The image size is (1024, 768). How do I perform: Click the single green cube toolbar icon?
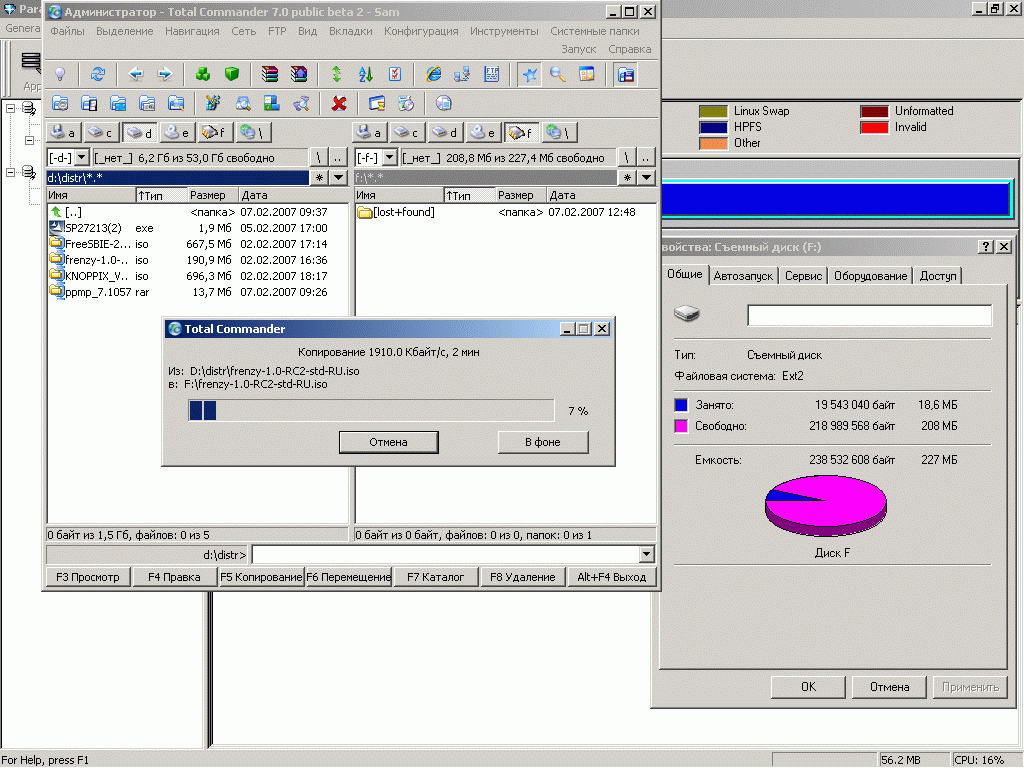click(x=232, y=74)
